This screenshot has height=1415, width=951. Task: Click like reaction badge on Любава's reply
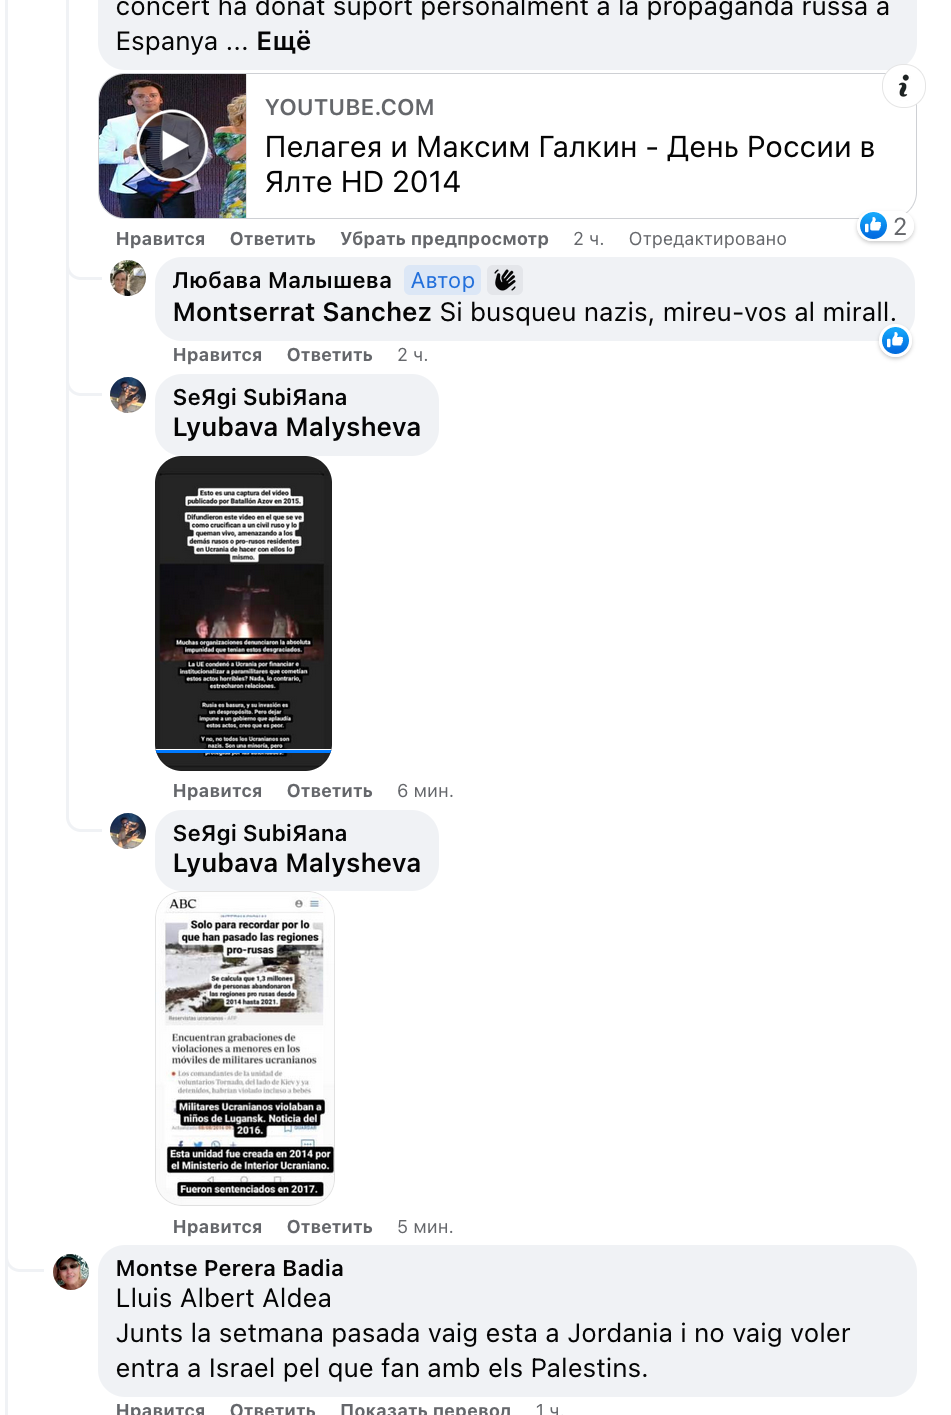click(x=895, y=341)
